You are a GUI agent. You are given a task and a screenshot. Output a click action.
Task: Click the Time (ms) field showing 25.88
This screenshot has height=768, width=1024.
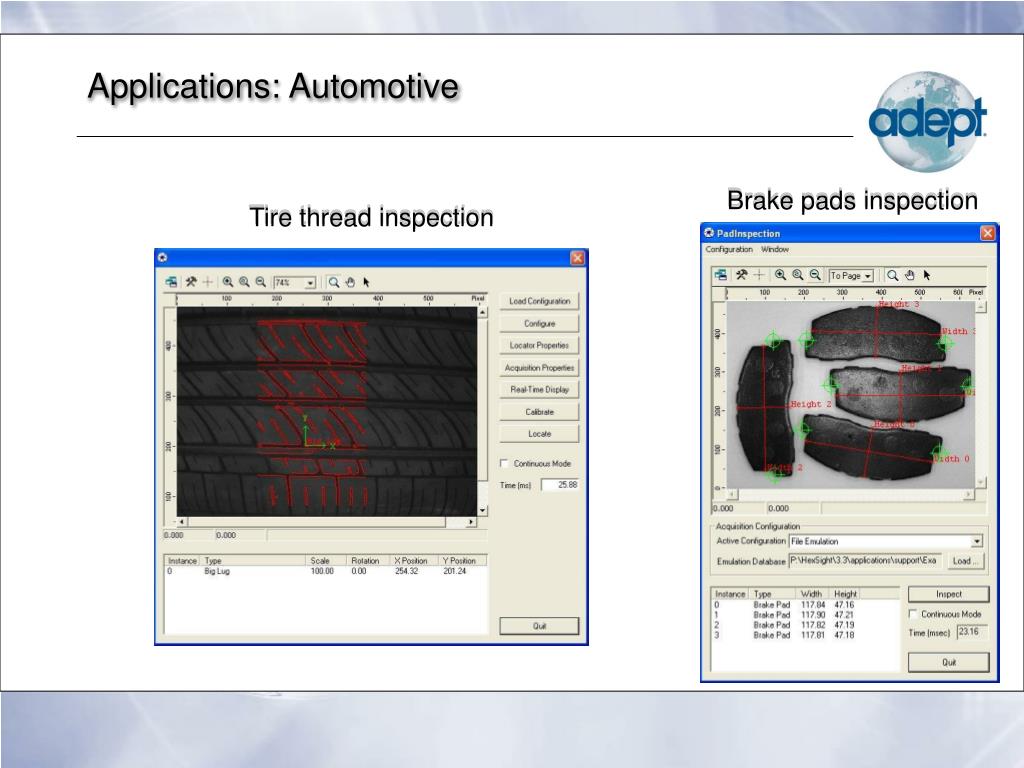pos(560,485)
